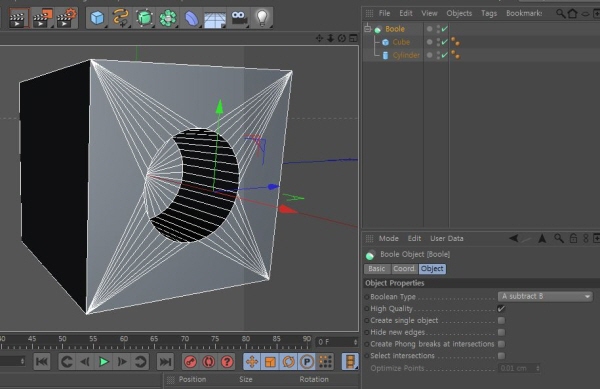
Task: Open the green array modeling icon
Action: coord(168,18)
